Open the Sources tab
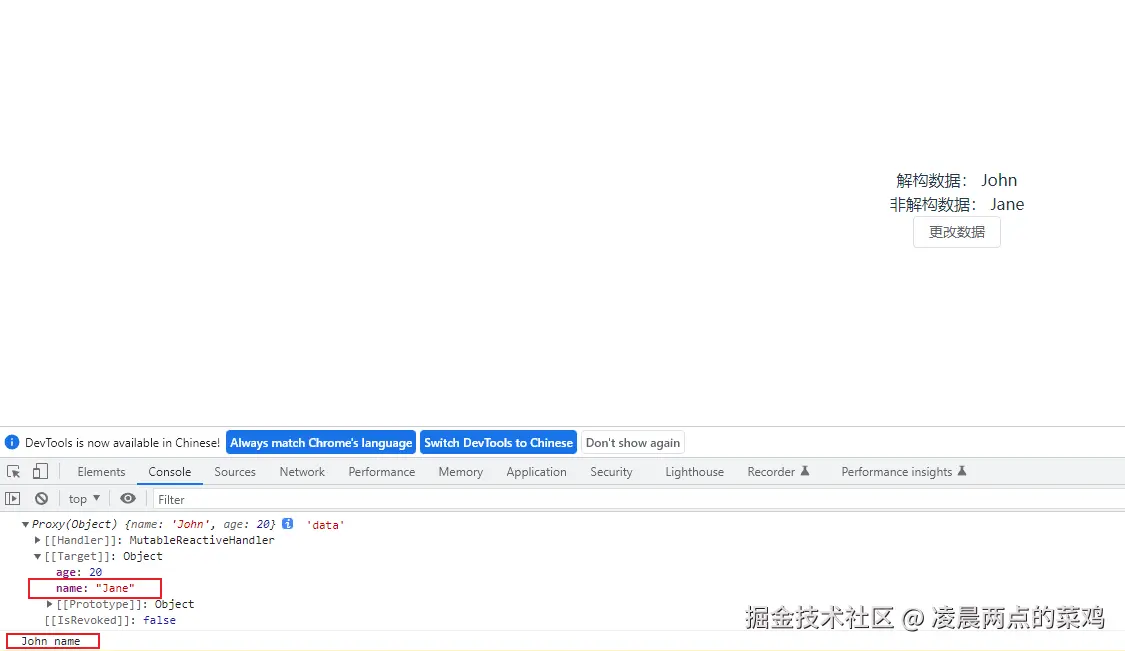Image resolution: width=1125 pixels, height=651 pixels. (x=235, y=472)
